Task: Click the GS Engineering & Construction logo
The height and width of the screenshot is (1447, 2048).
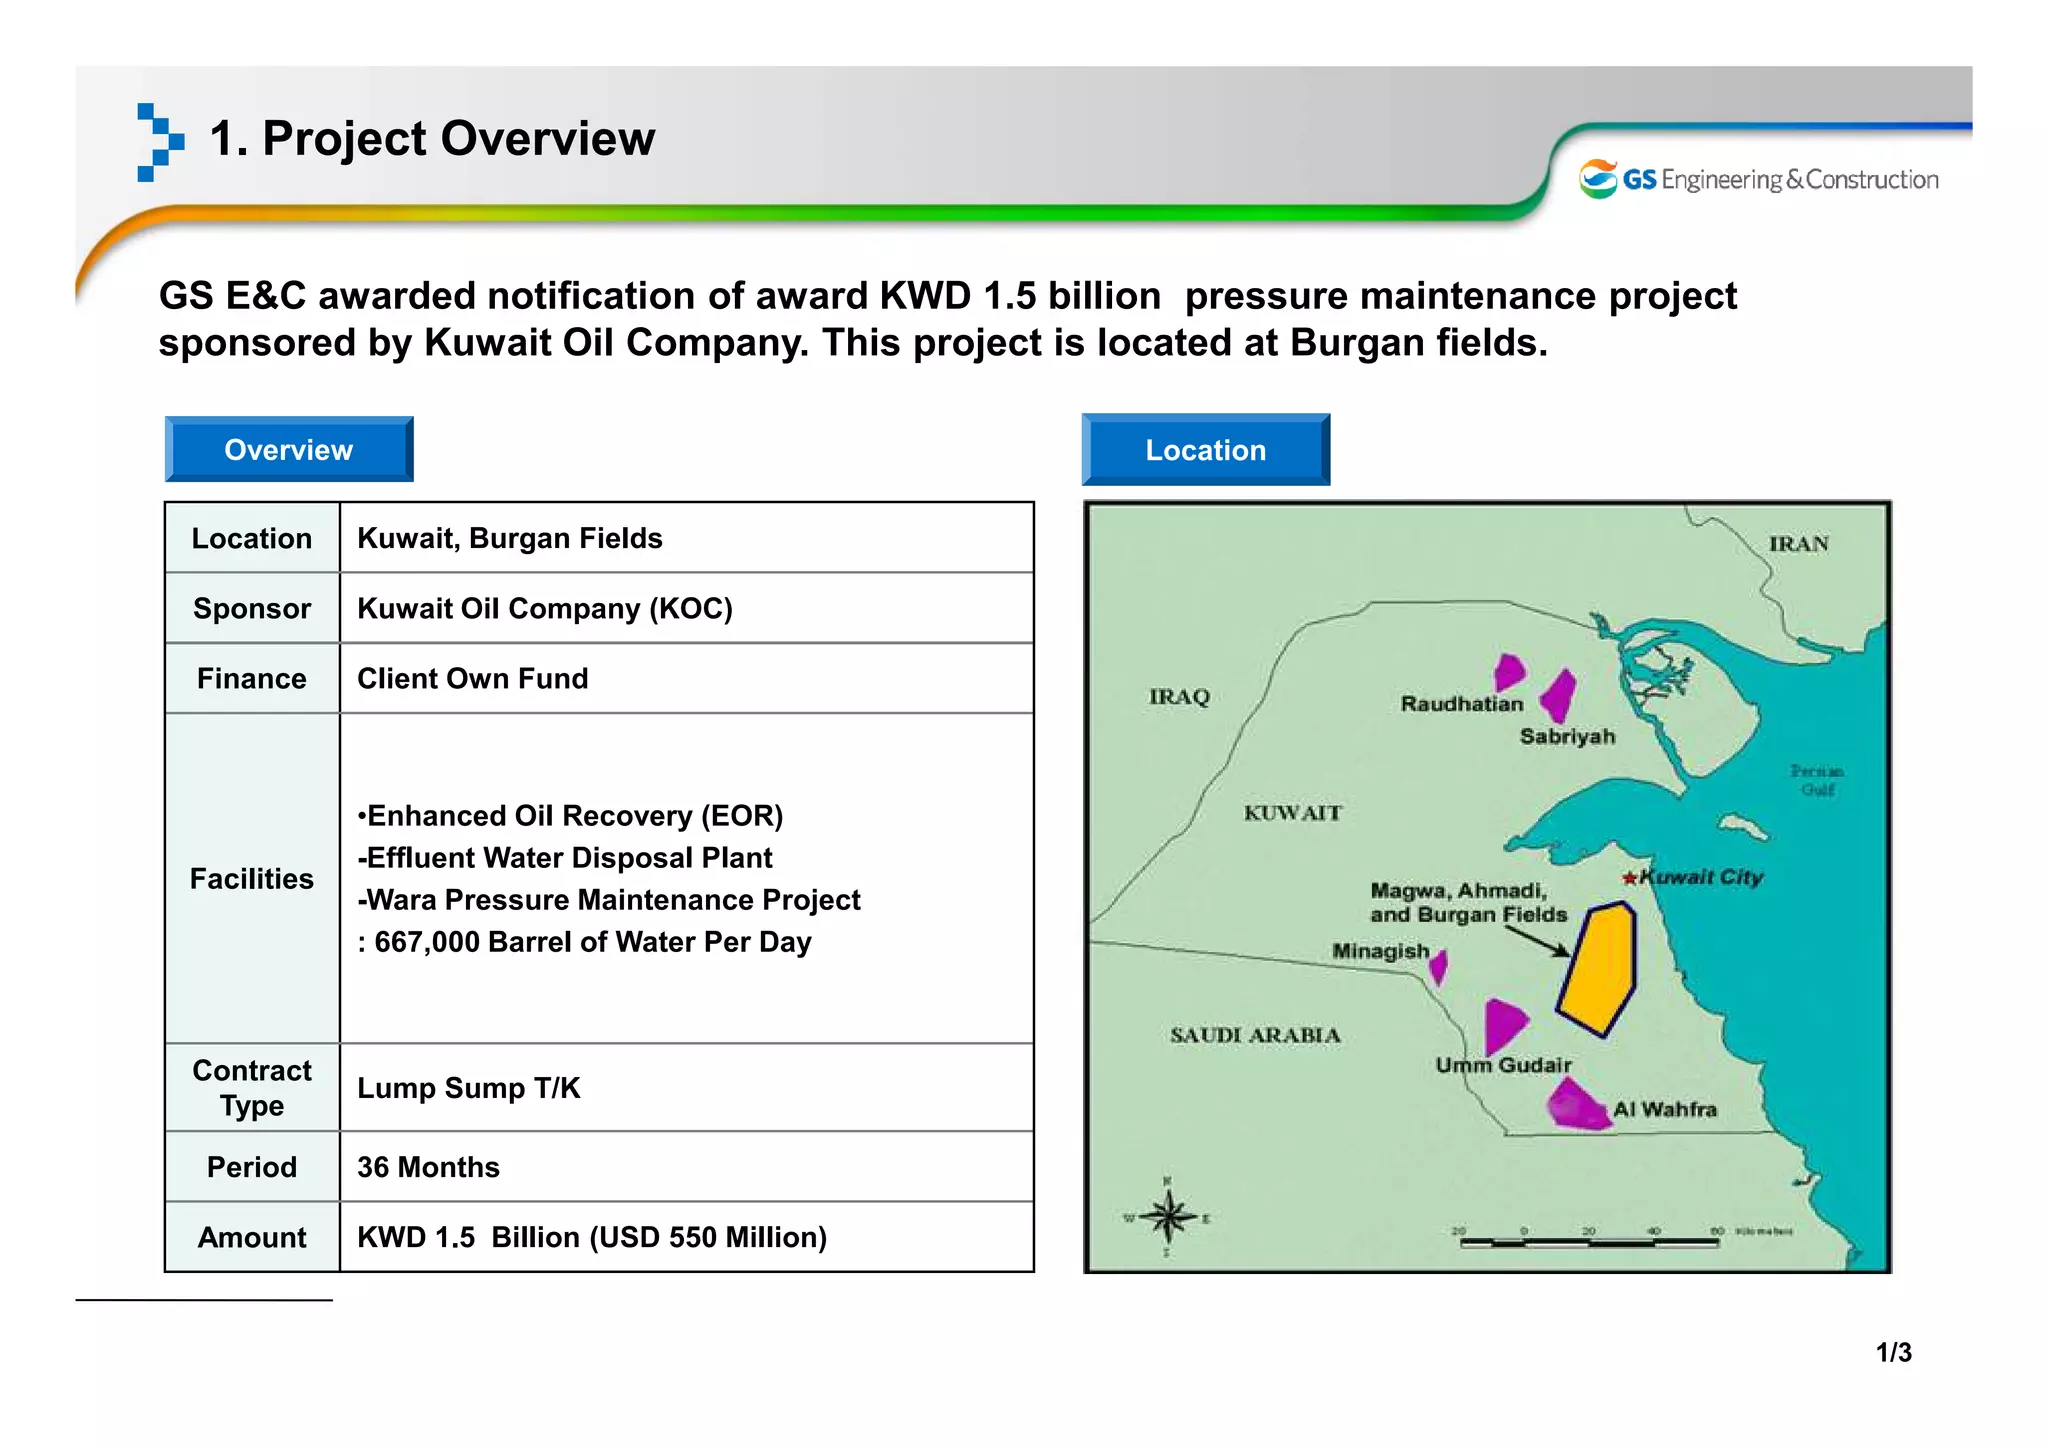Action: [1757, 180]
